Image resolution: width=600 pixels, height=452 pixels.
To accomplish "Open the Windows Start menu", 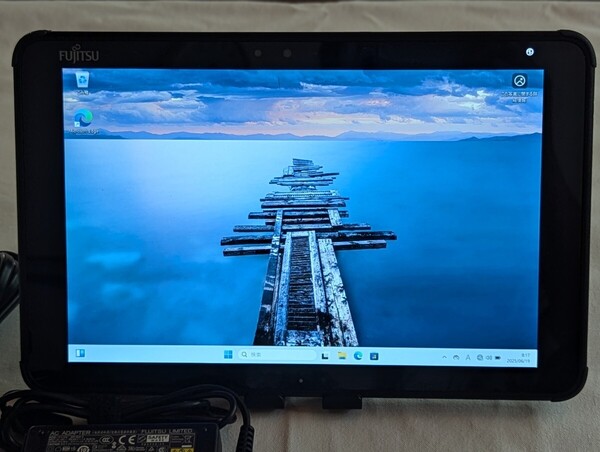I will (x=228, y=354).
